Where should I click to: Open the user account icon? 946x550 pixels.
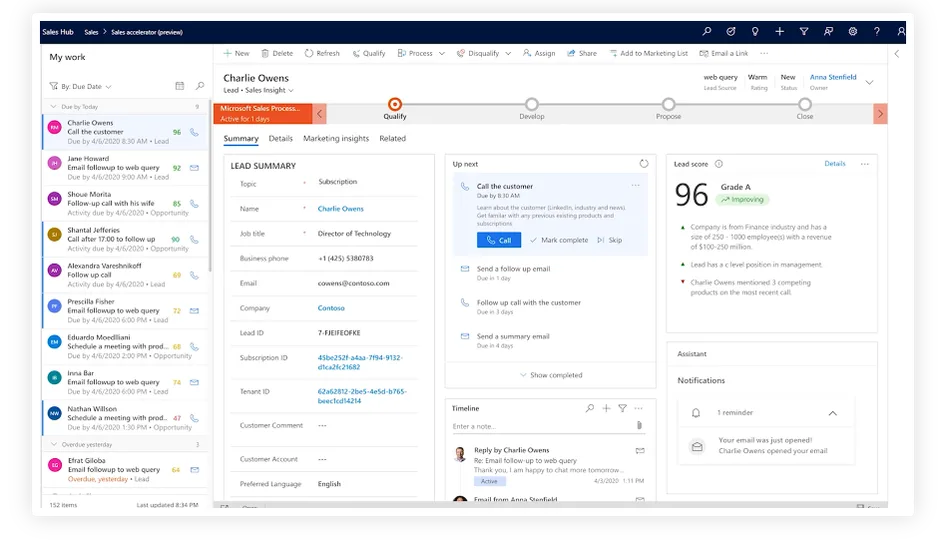coord(901,31)
